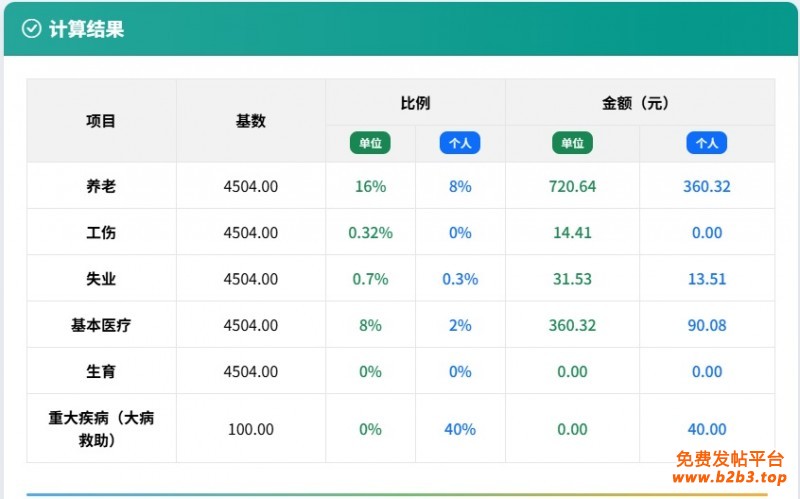800x499 pixels.
Task: Click the 项目 column header
Action: pos(101,121)
